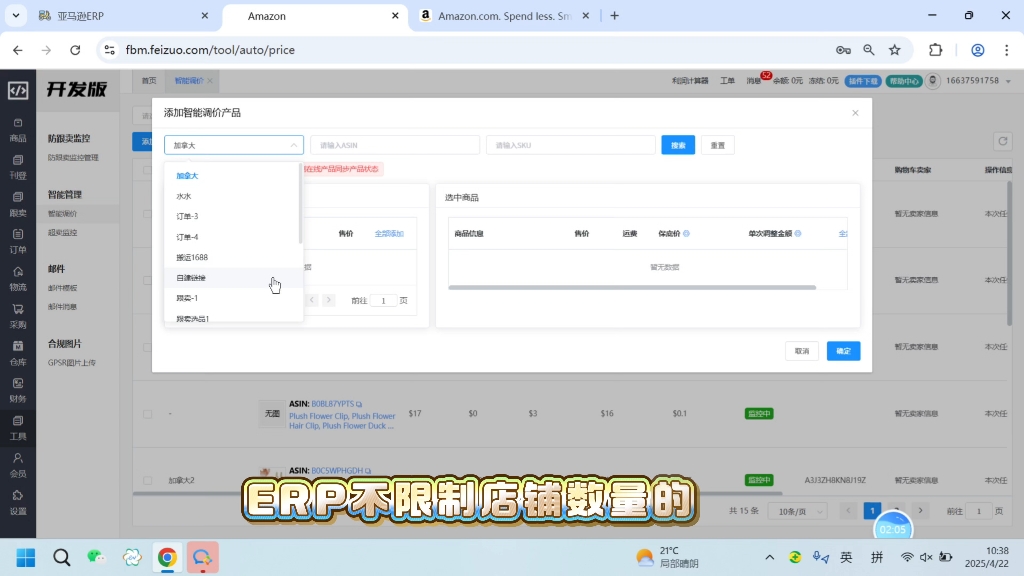Click the 请输入ASIN input field
This screenshot has width=1024, height=576.
pyautogui.click(x=394, y=145)
